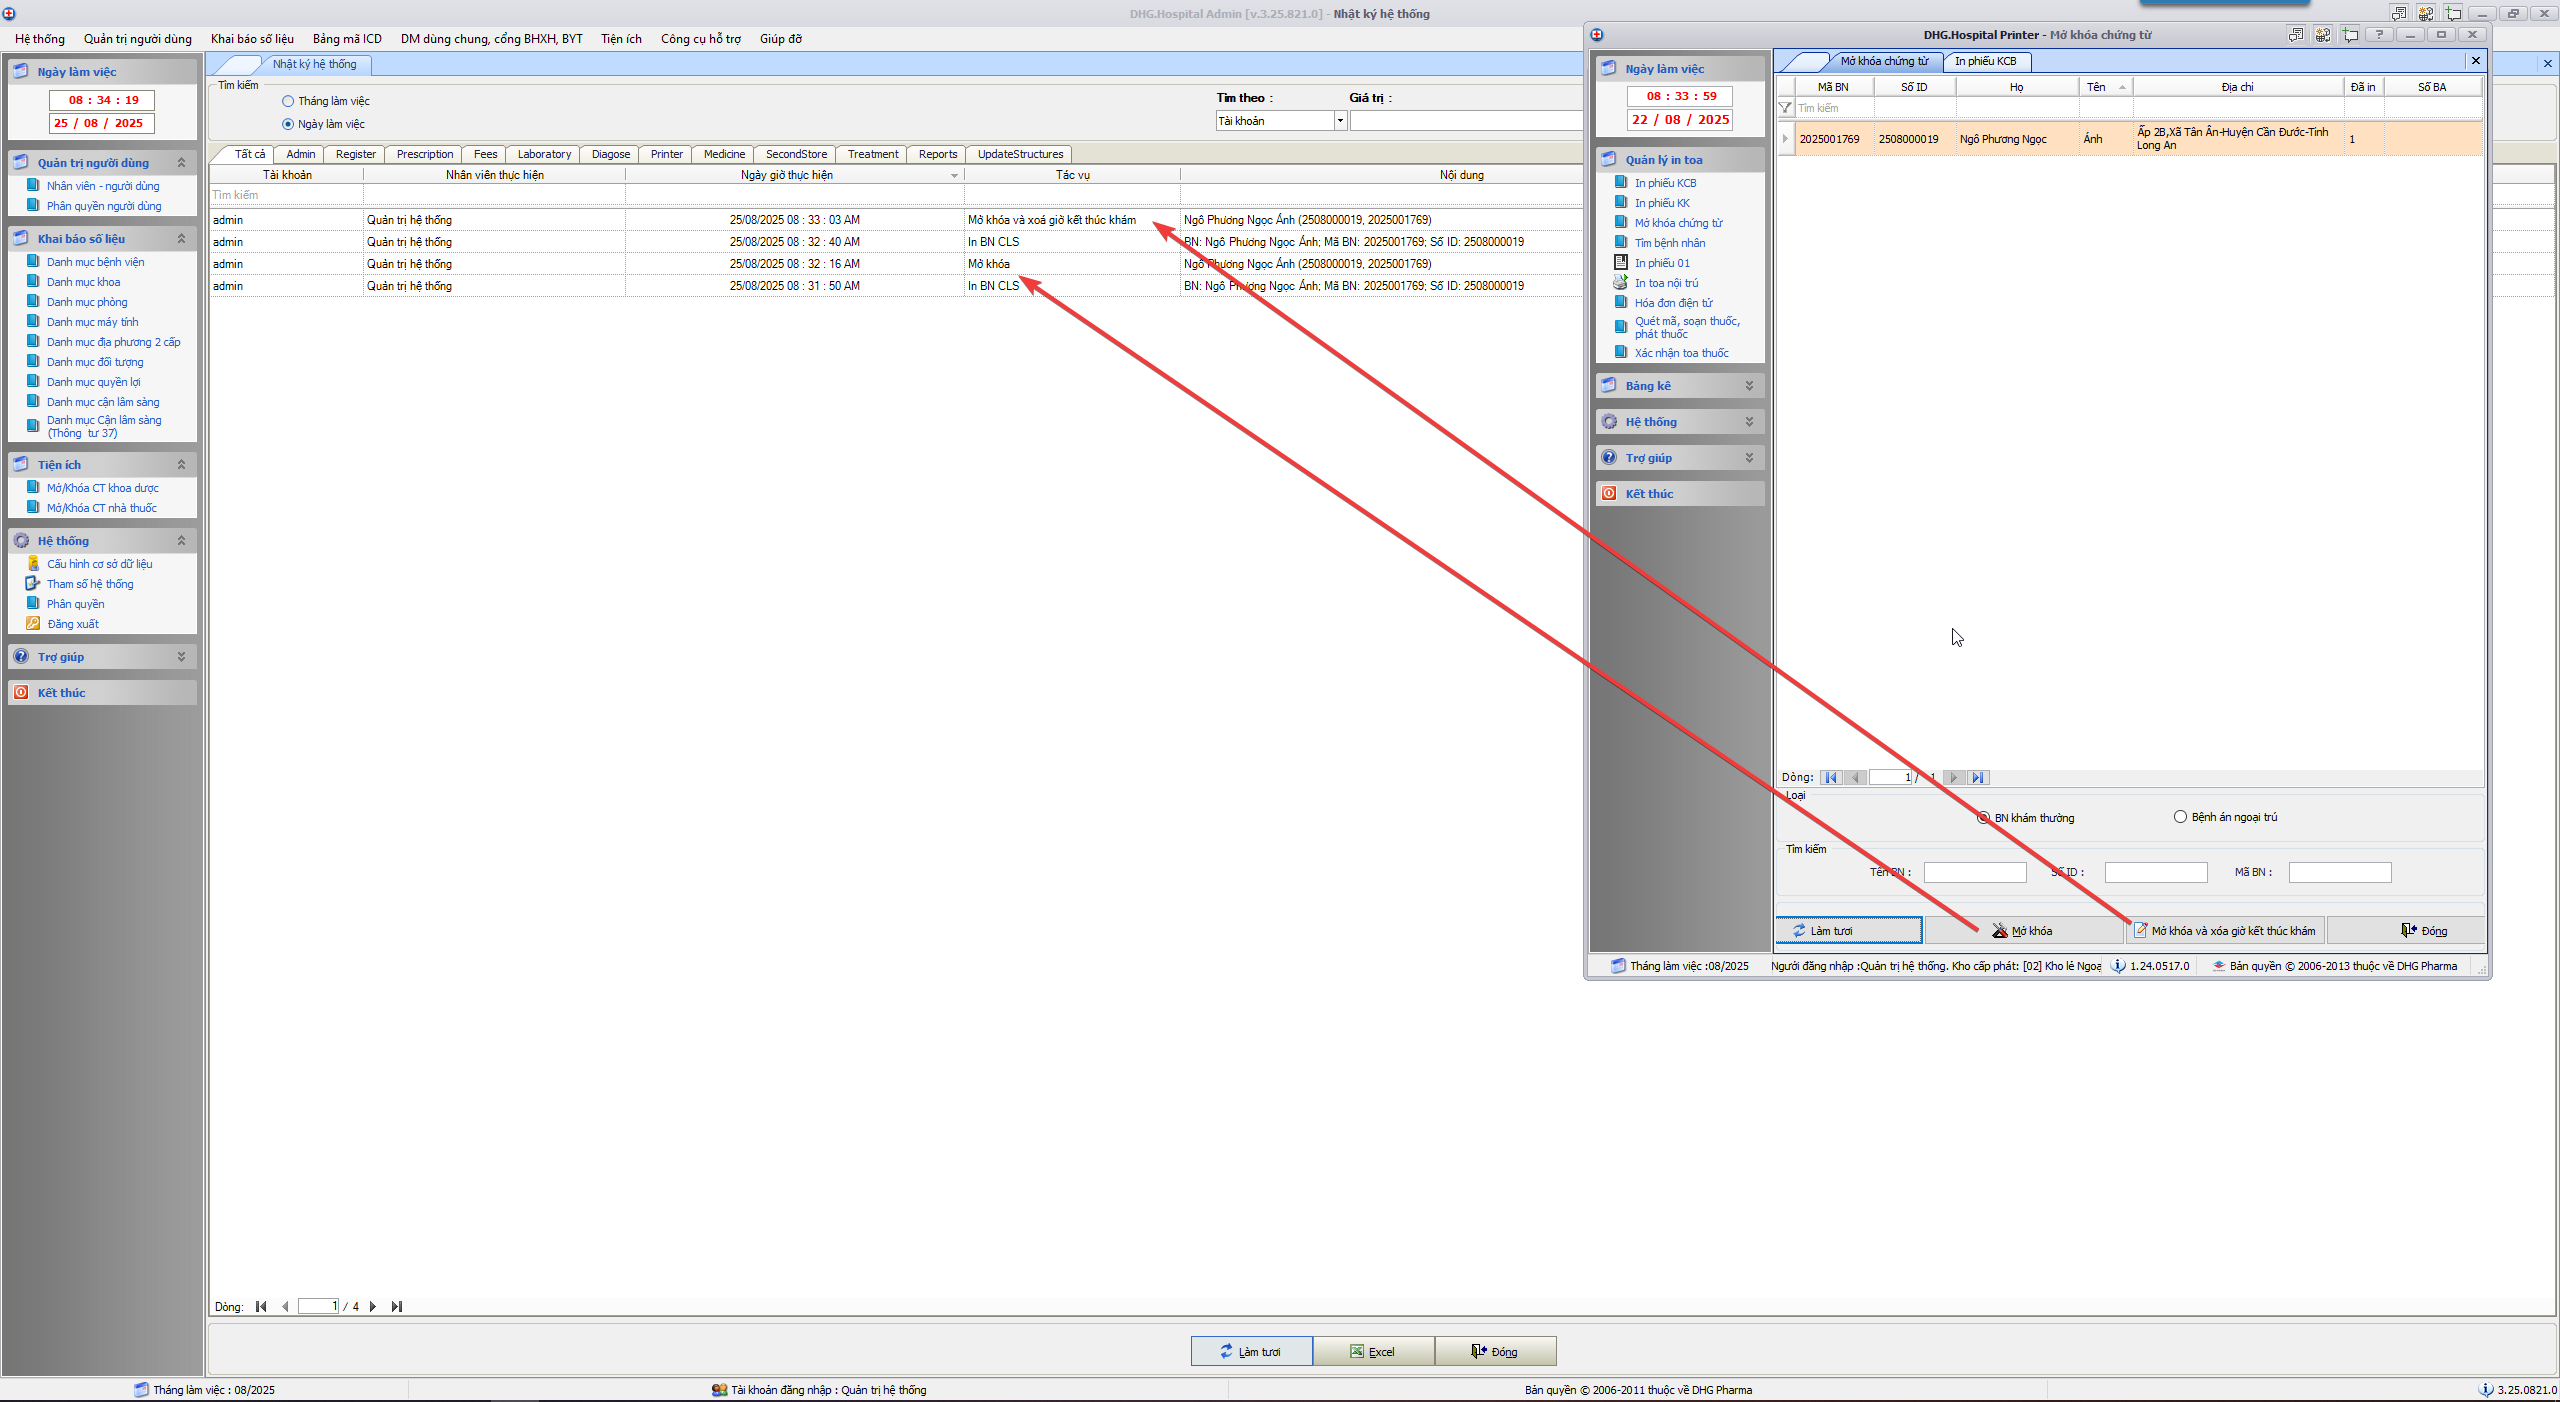Collapse the 'Khai báo số liệu' panel
The height and width of the screenshot is (1402, 2560).
(x=181, y=239)
